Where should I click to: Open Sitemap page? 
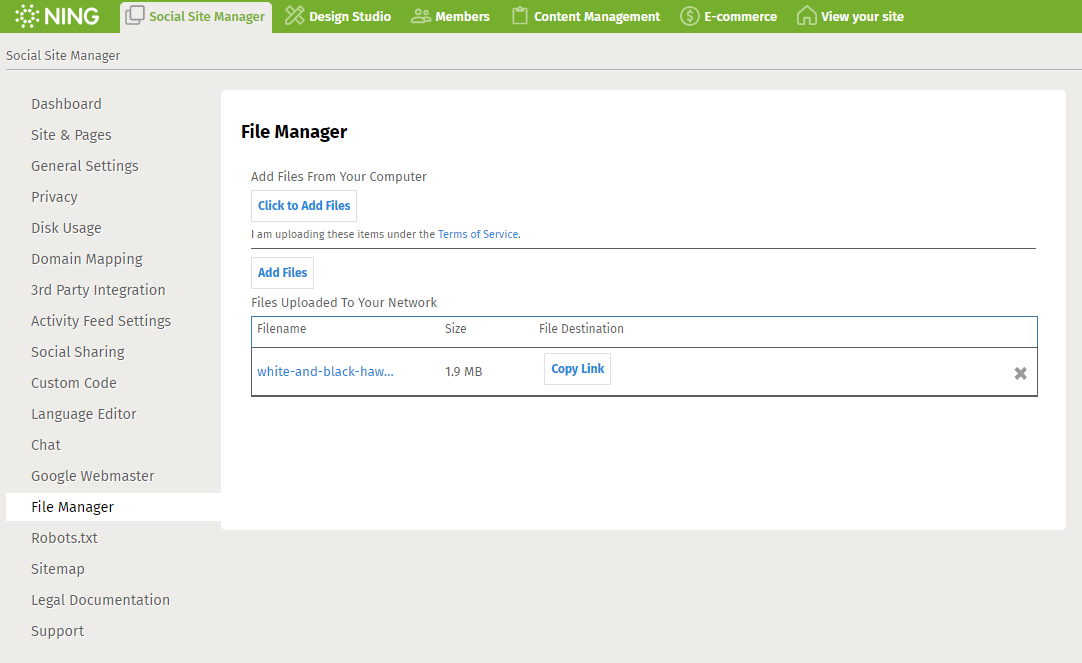[58, 569]
